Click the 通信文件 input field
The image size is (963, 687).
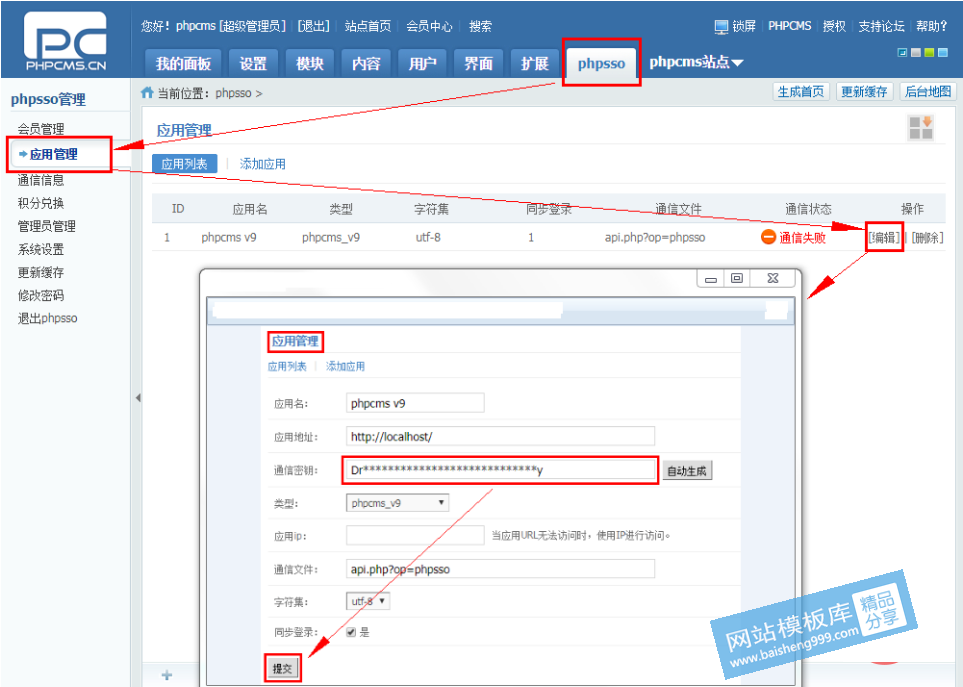click(x=500, y=569)
